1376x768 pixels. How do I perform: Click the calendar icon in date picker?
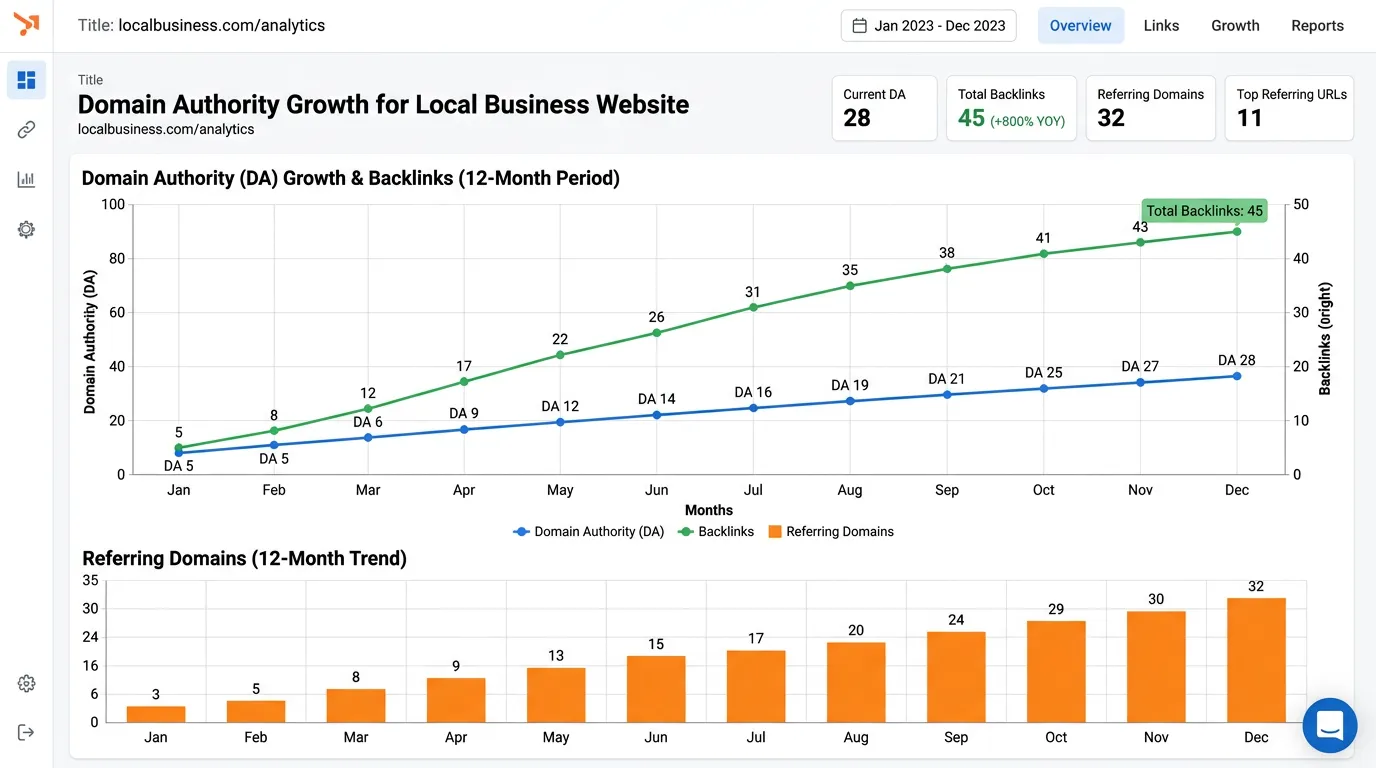(859, 26)
